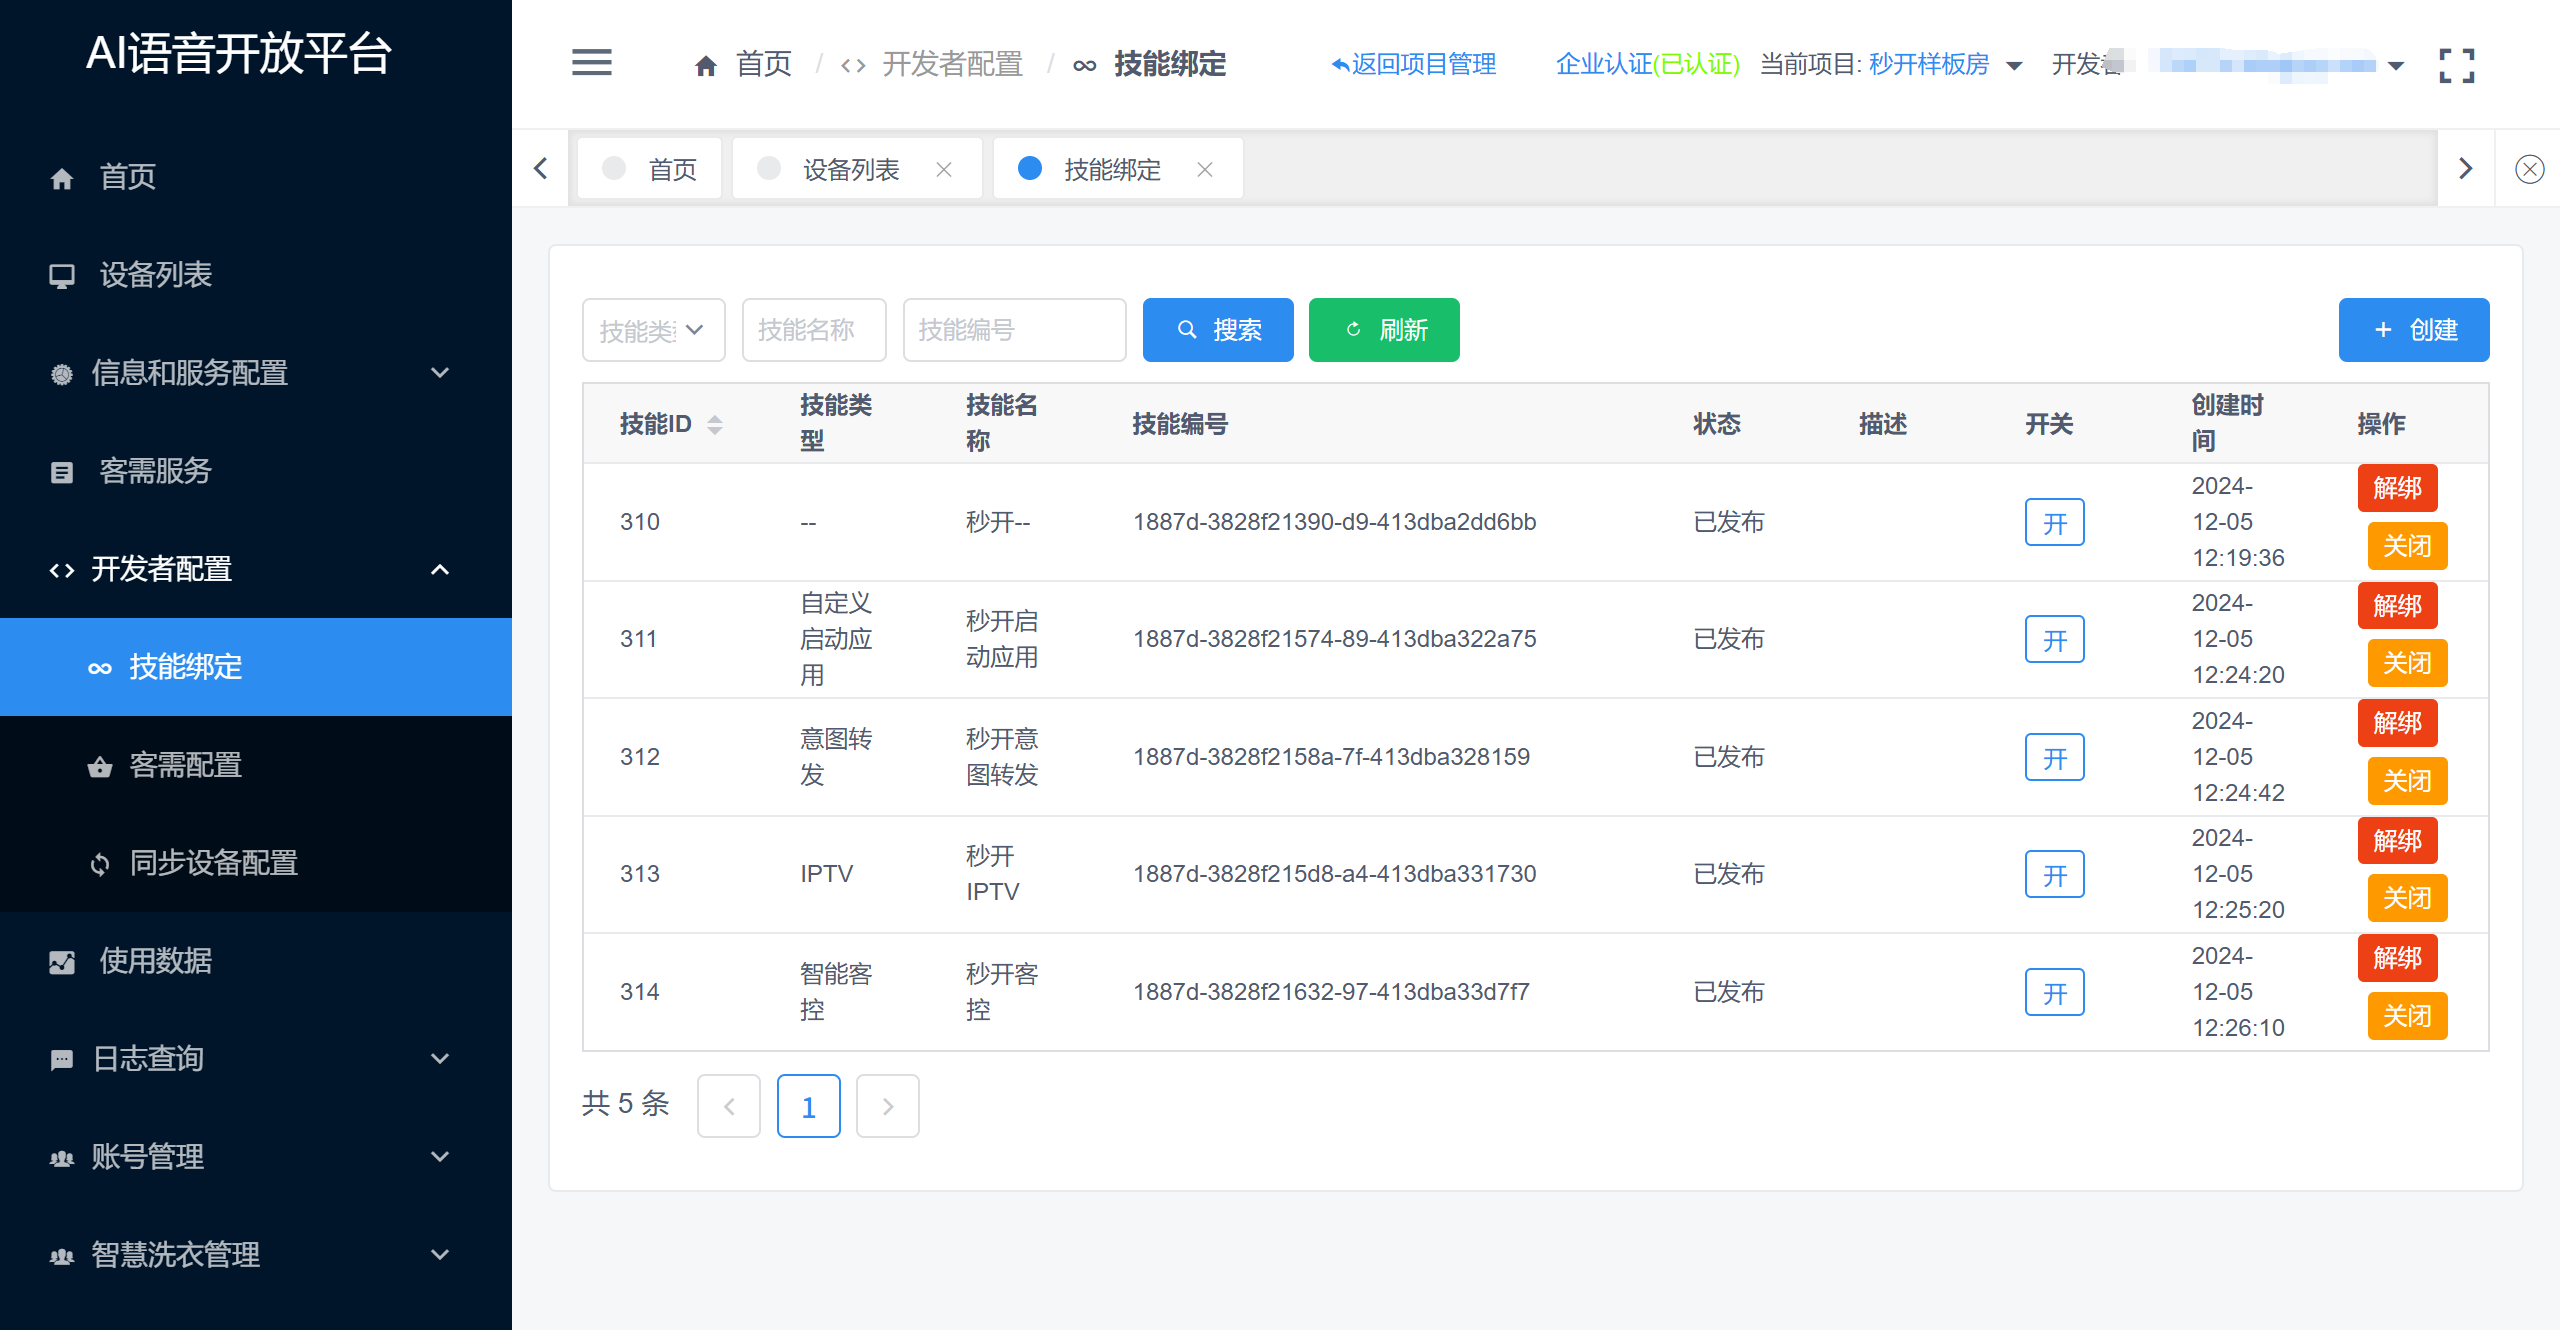The width and height of the screenshot is (2560, 1330).
Task: Toggle the 开 switch for skill 312
Action: pyautogui.click(x=2054, y=757)
